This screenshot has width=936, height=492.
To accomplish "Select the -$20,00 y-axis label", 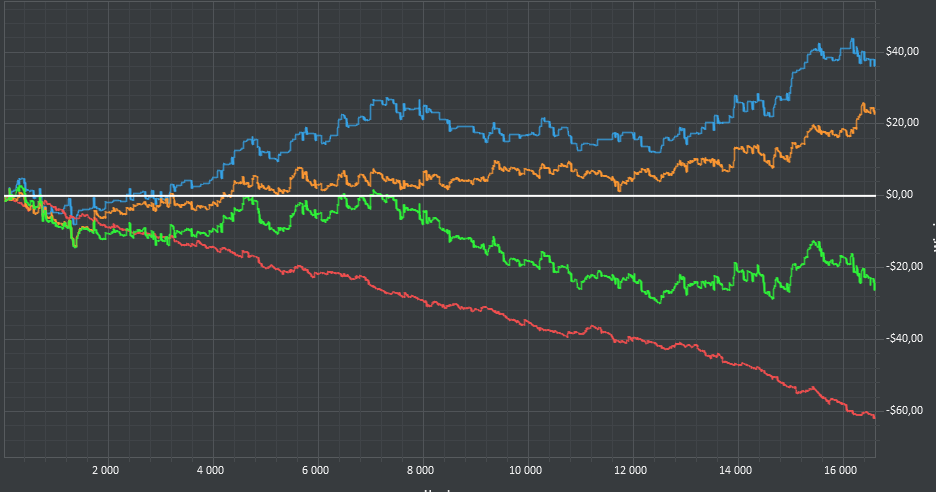I will 904,266.
